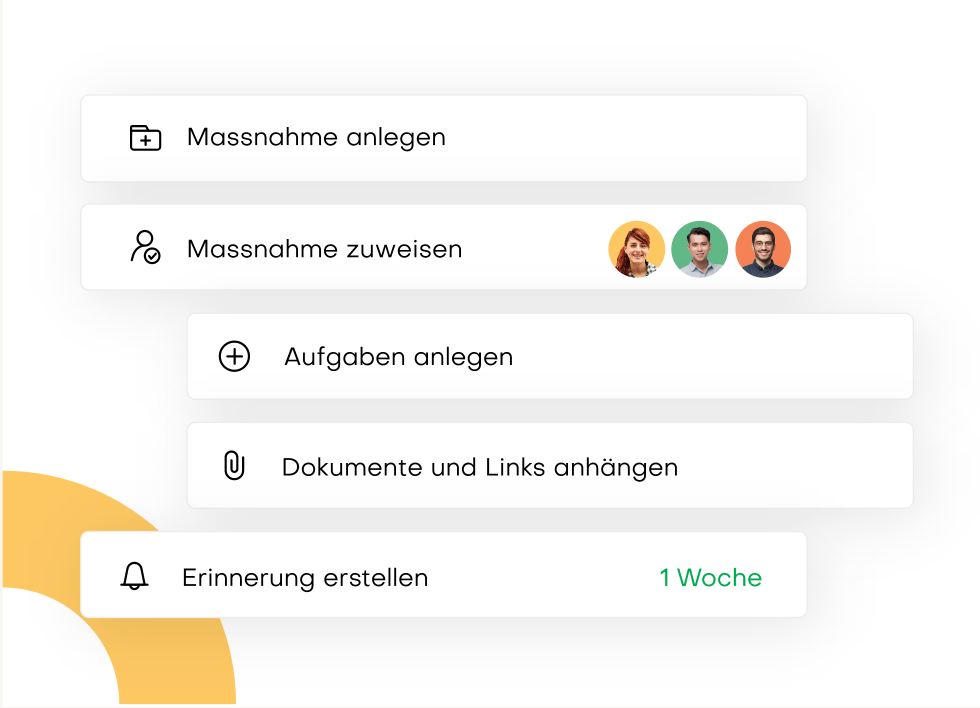Select the man's avatar on green background

699,249
